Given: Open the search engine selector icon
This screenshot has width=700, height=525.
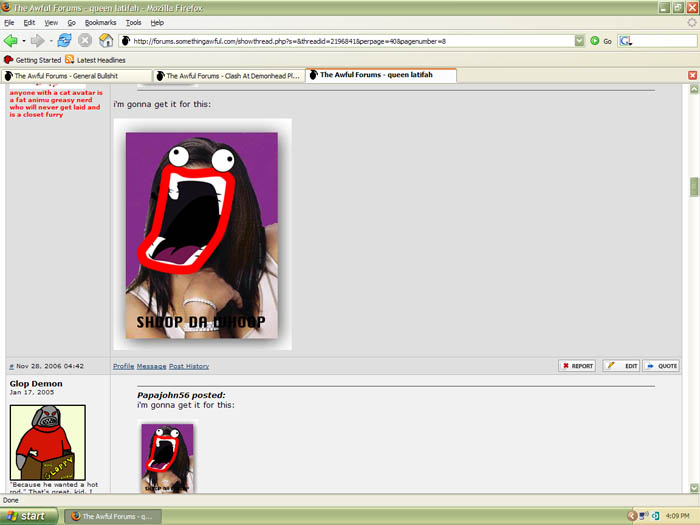Looking at the screenshot, I should 625,41.
